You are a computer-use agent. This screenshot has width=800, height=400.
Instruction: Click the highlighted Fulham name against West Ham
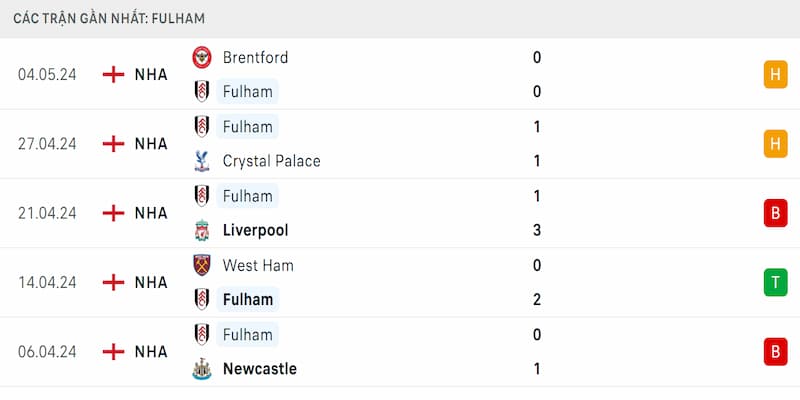click(248, 299)
